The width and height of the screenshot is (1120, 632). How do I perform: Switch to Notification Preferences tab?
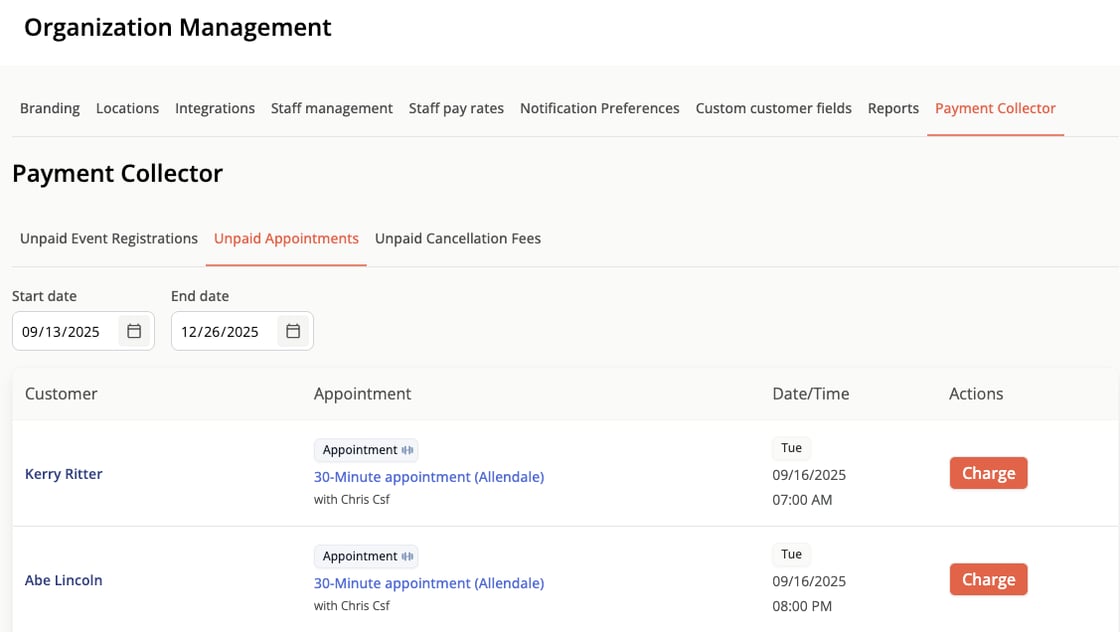pos(600,108)
